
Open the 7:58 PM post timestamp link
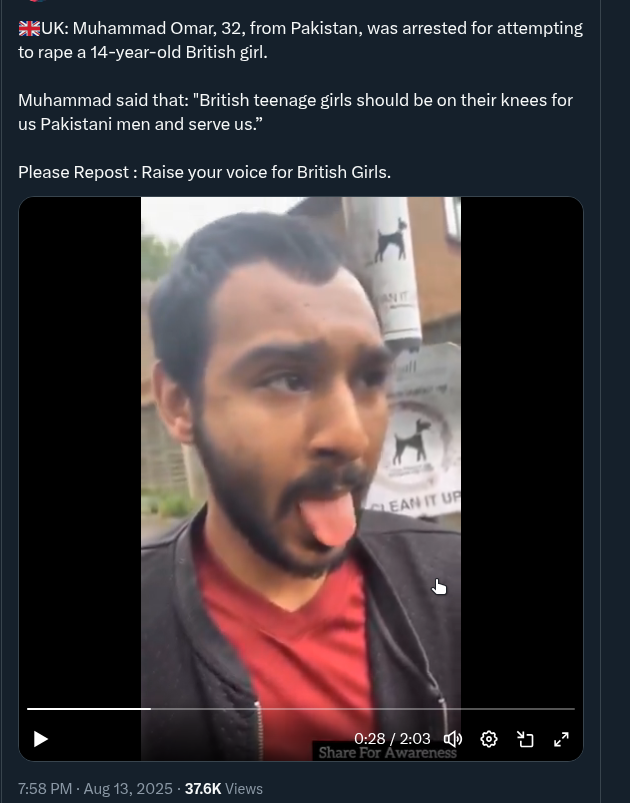[x=45, y=789]
